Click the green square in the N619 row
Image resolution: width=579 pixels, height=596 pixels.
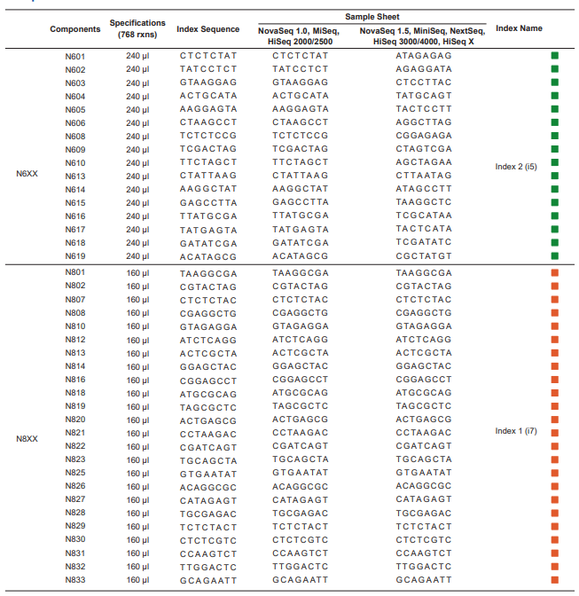[555, 256]
